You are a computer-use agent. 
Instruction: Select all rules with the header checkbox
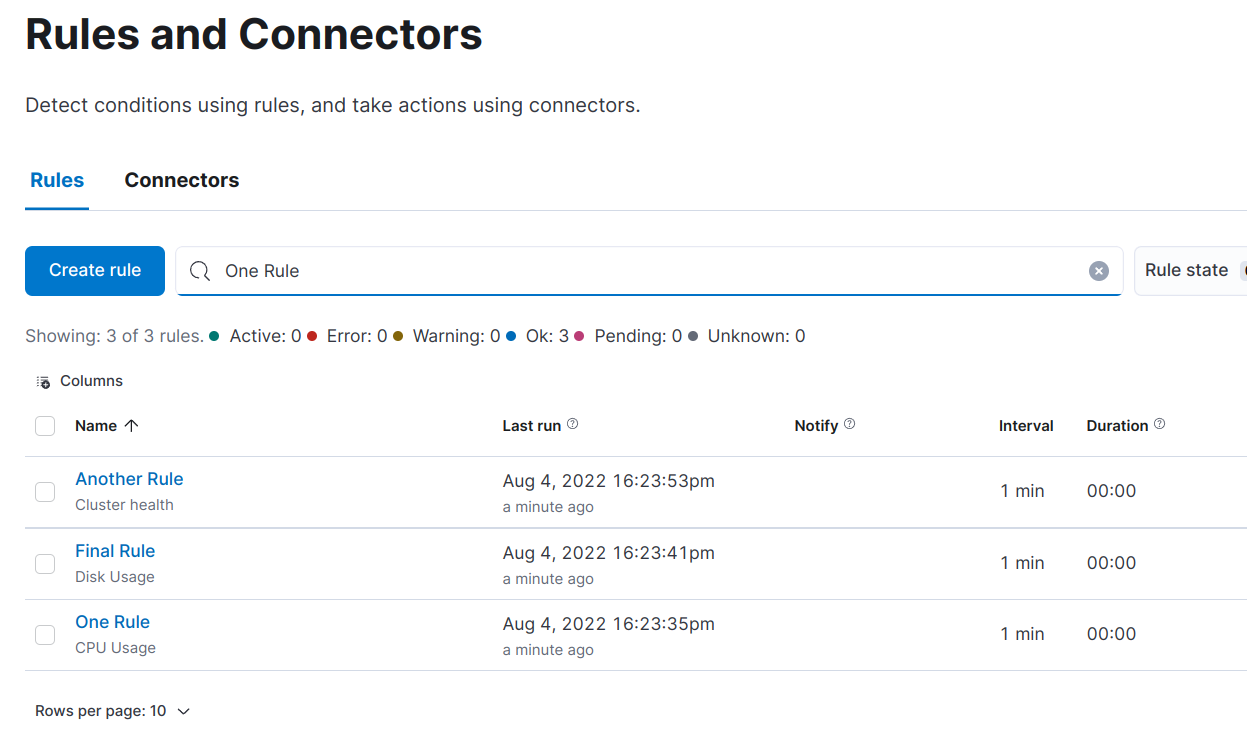point(45,425)
